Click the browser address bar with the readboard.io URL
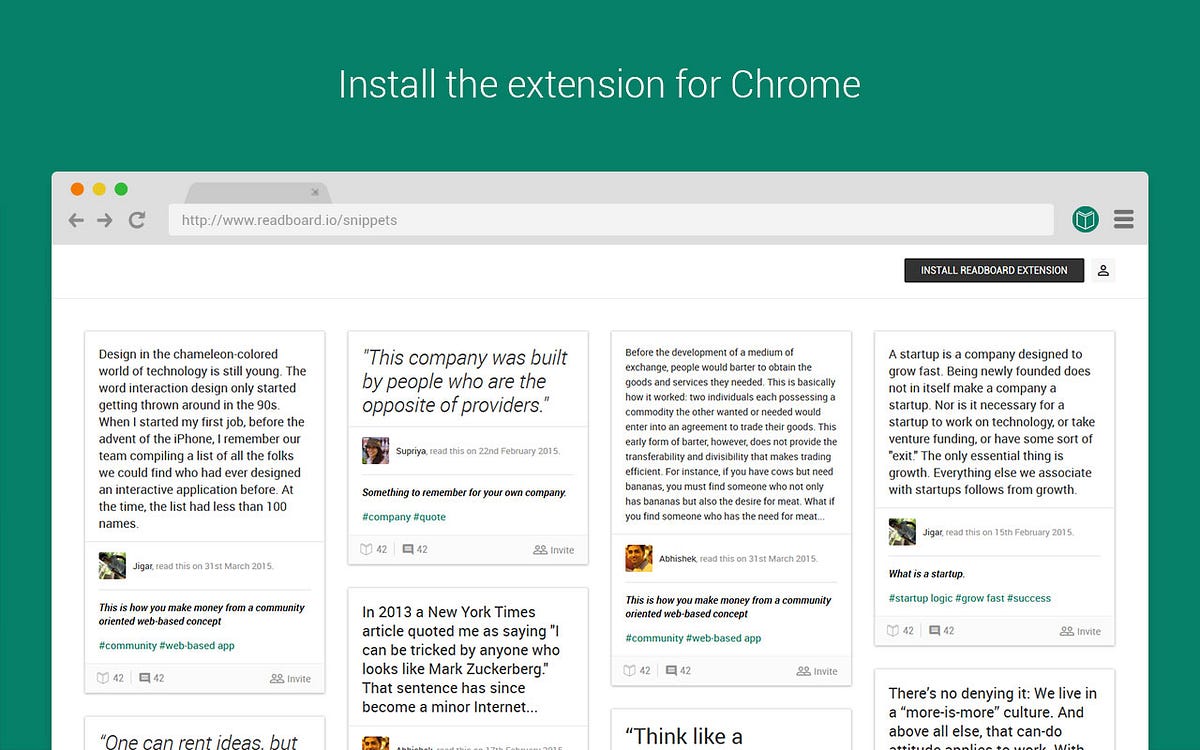The width and height of the screenshot is (1200, 750). pyautogui.click(x=611, y=220)
